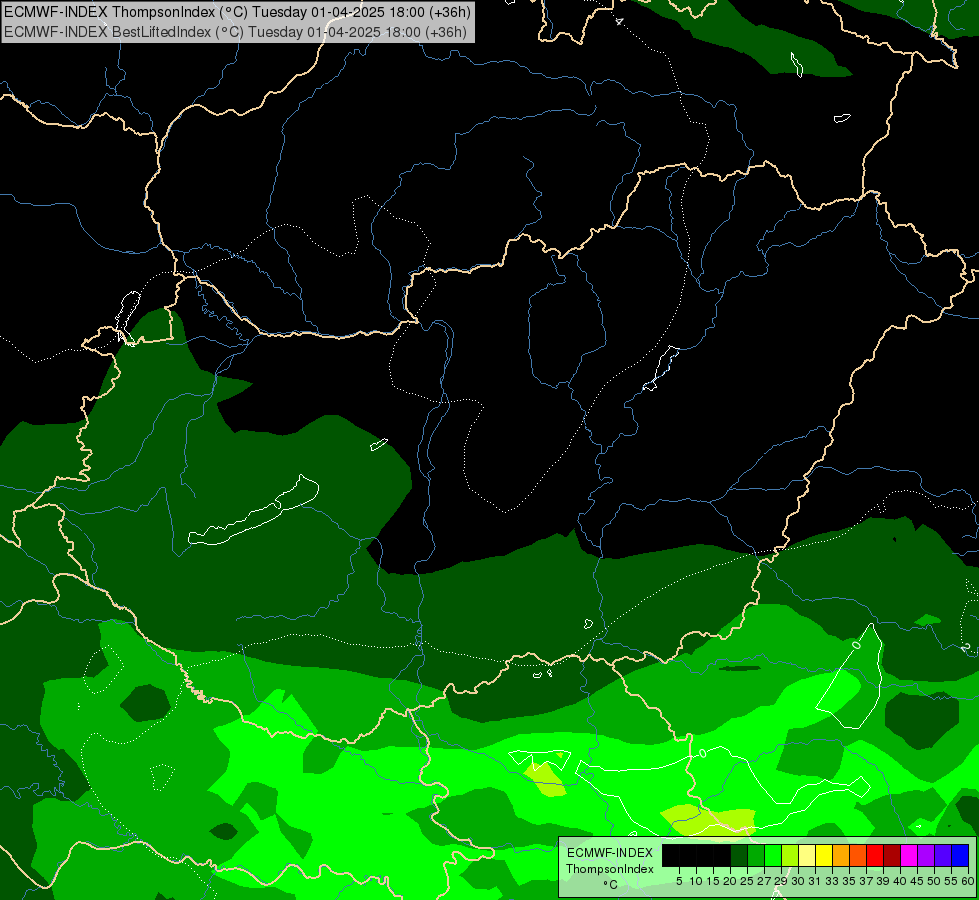979x900 pixels.
Task: Click the legend scale value 60
Action: pos(968,881)
